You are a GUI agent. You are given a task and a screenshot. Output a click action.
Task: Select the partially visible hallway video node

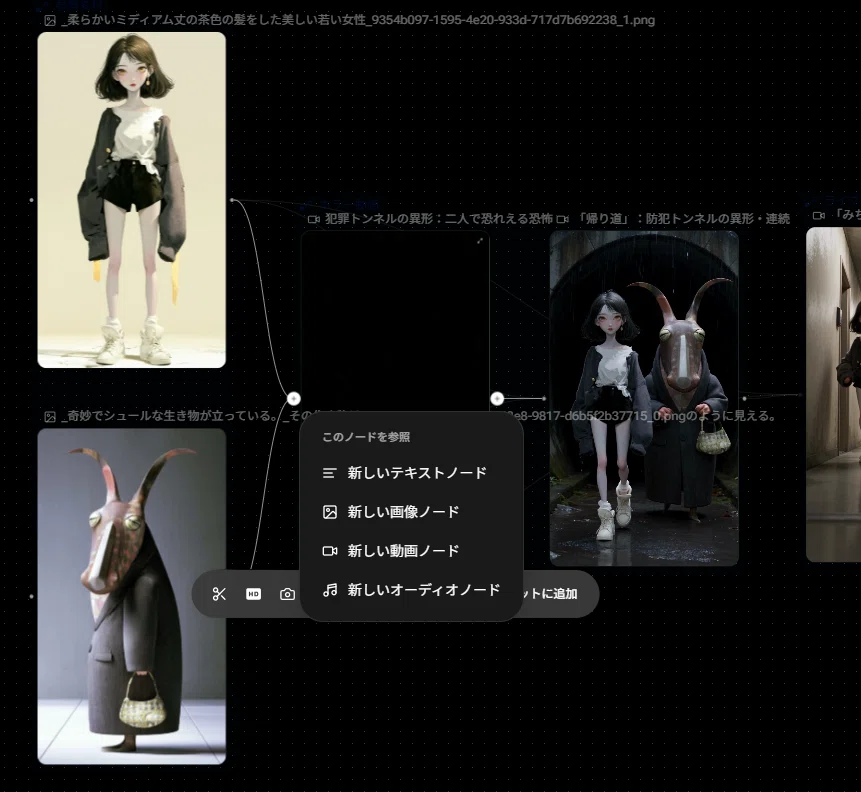pyautogui.click(x=834, y=394)
